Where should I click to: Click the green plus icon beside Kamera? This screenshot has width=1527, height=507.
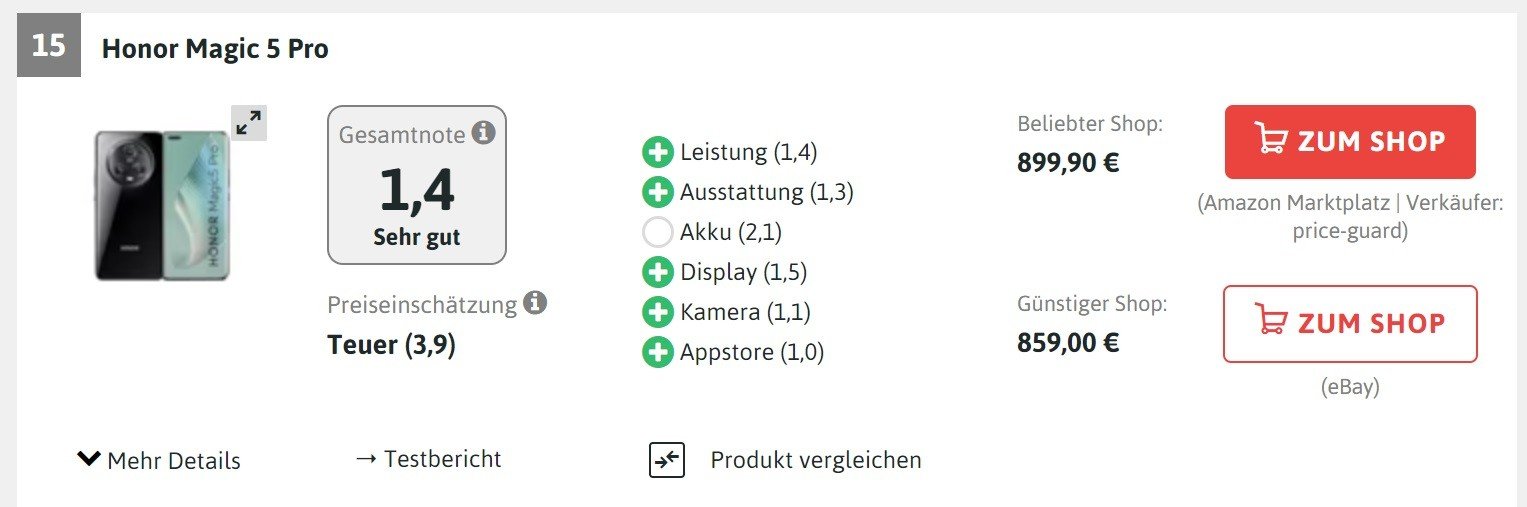coord(657,312)
